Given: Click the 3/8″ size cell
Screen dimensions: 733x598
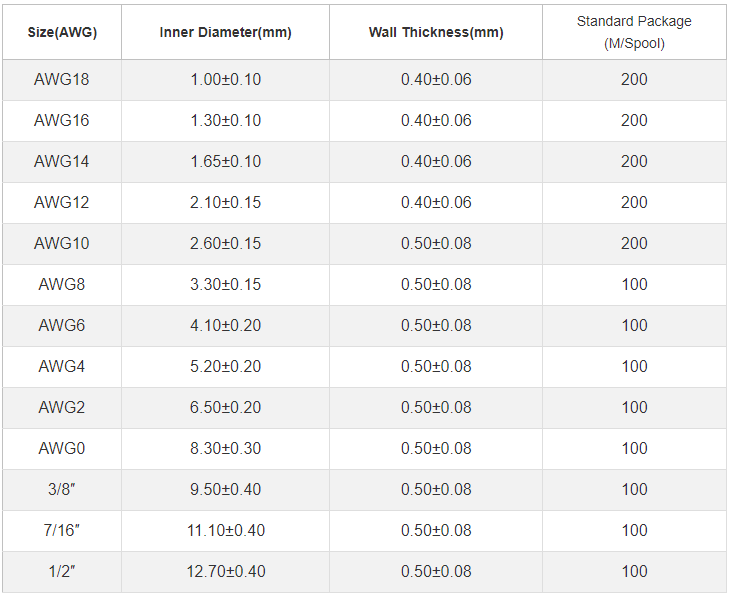Looking at the screenshot, I should click(62, 490).
